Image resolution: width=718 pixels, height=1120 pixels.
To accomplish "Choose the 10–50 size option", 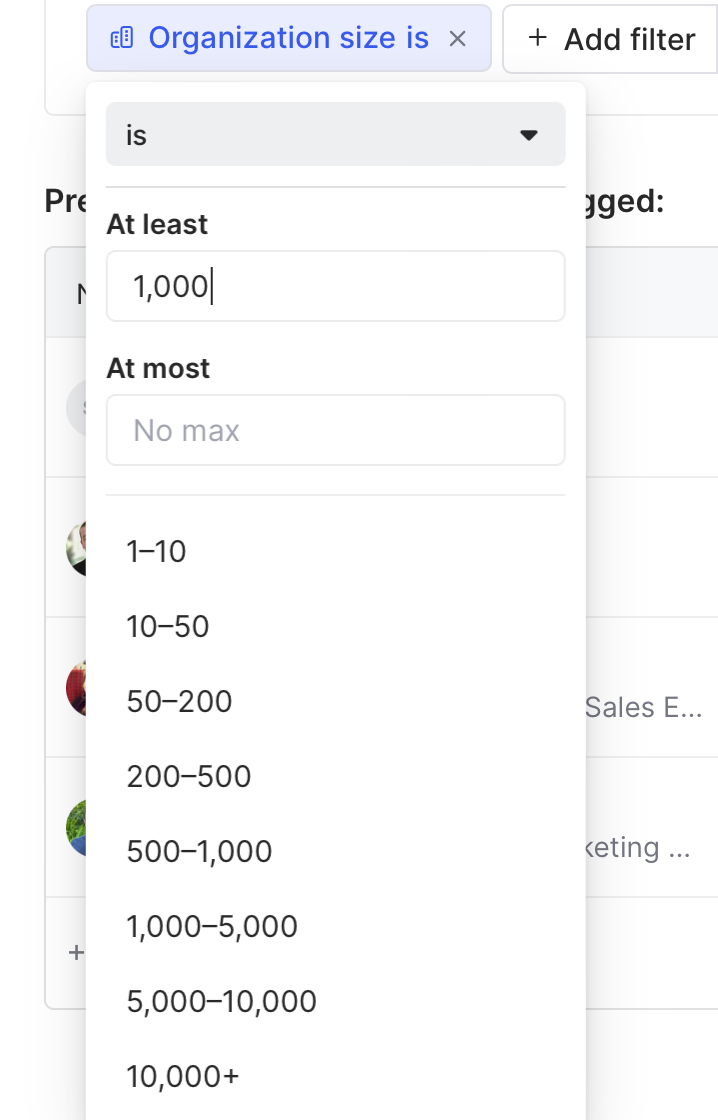I will [168, 626].
